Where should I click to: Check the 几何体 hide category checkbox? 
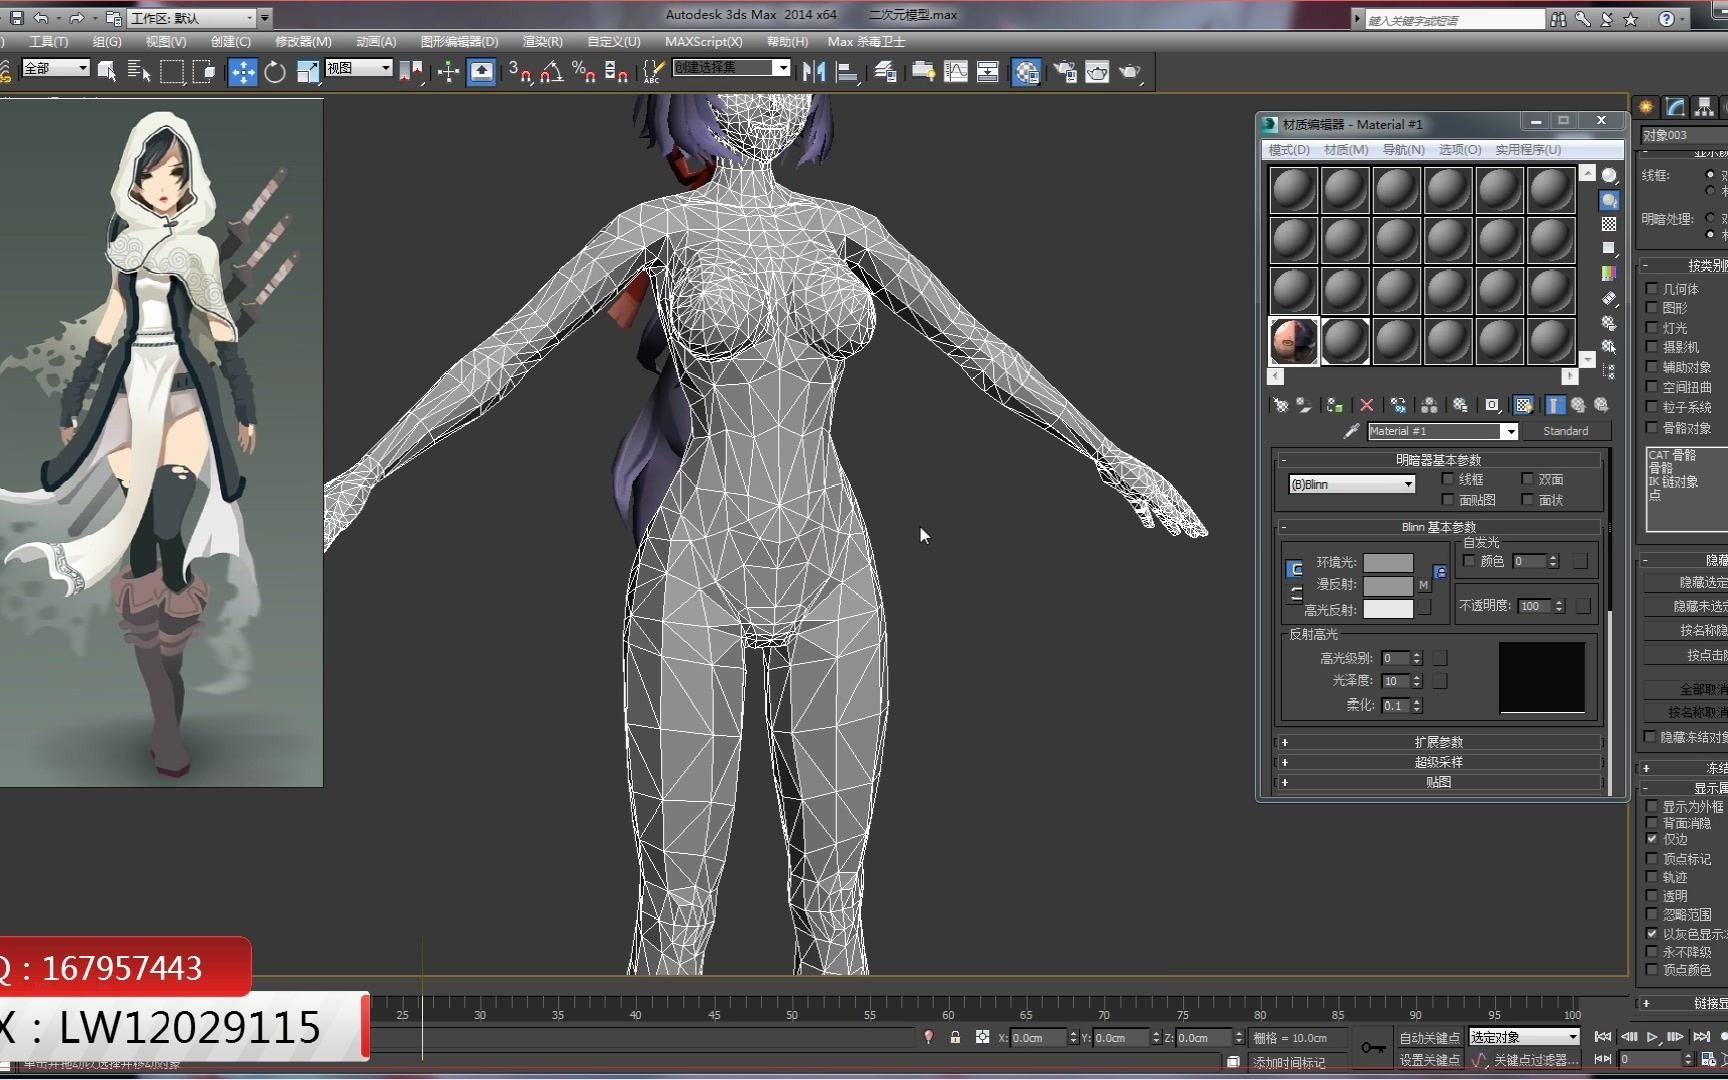pos(1652,289)
